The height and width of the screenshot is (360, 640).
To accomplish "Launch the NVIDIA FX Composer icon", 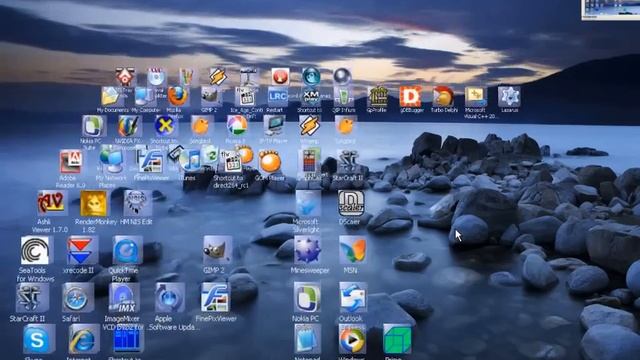I will click(129, 126).
